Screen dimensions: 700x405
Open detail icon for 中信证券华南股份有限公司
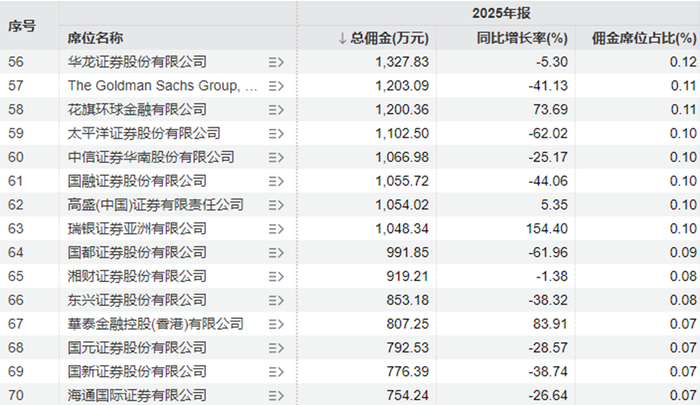277,157
